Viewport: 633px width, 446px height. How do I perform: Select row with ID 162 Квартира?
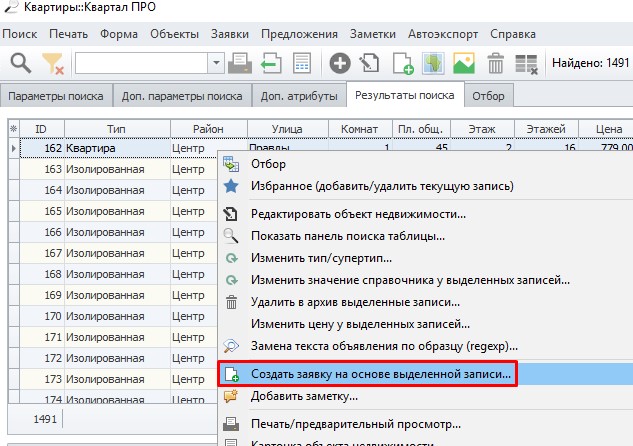pyautogui.click(x=119, y=148)
